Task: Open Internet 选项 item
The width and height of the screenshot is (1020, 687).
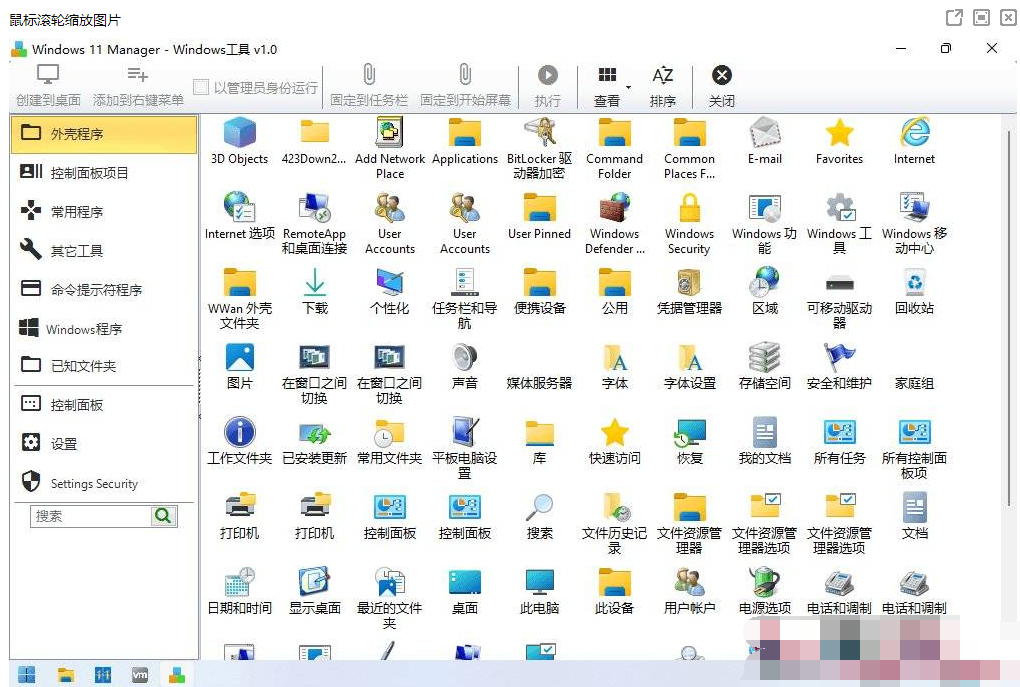Action: [x=239, y=216]
